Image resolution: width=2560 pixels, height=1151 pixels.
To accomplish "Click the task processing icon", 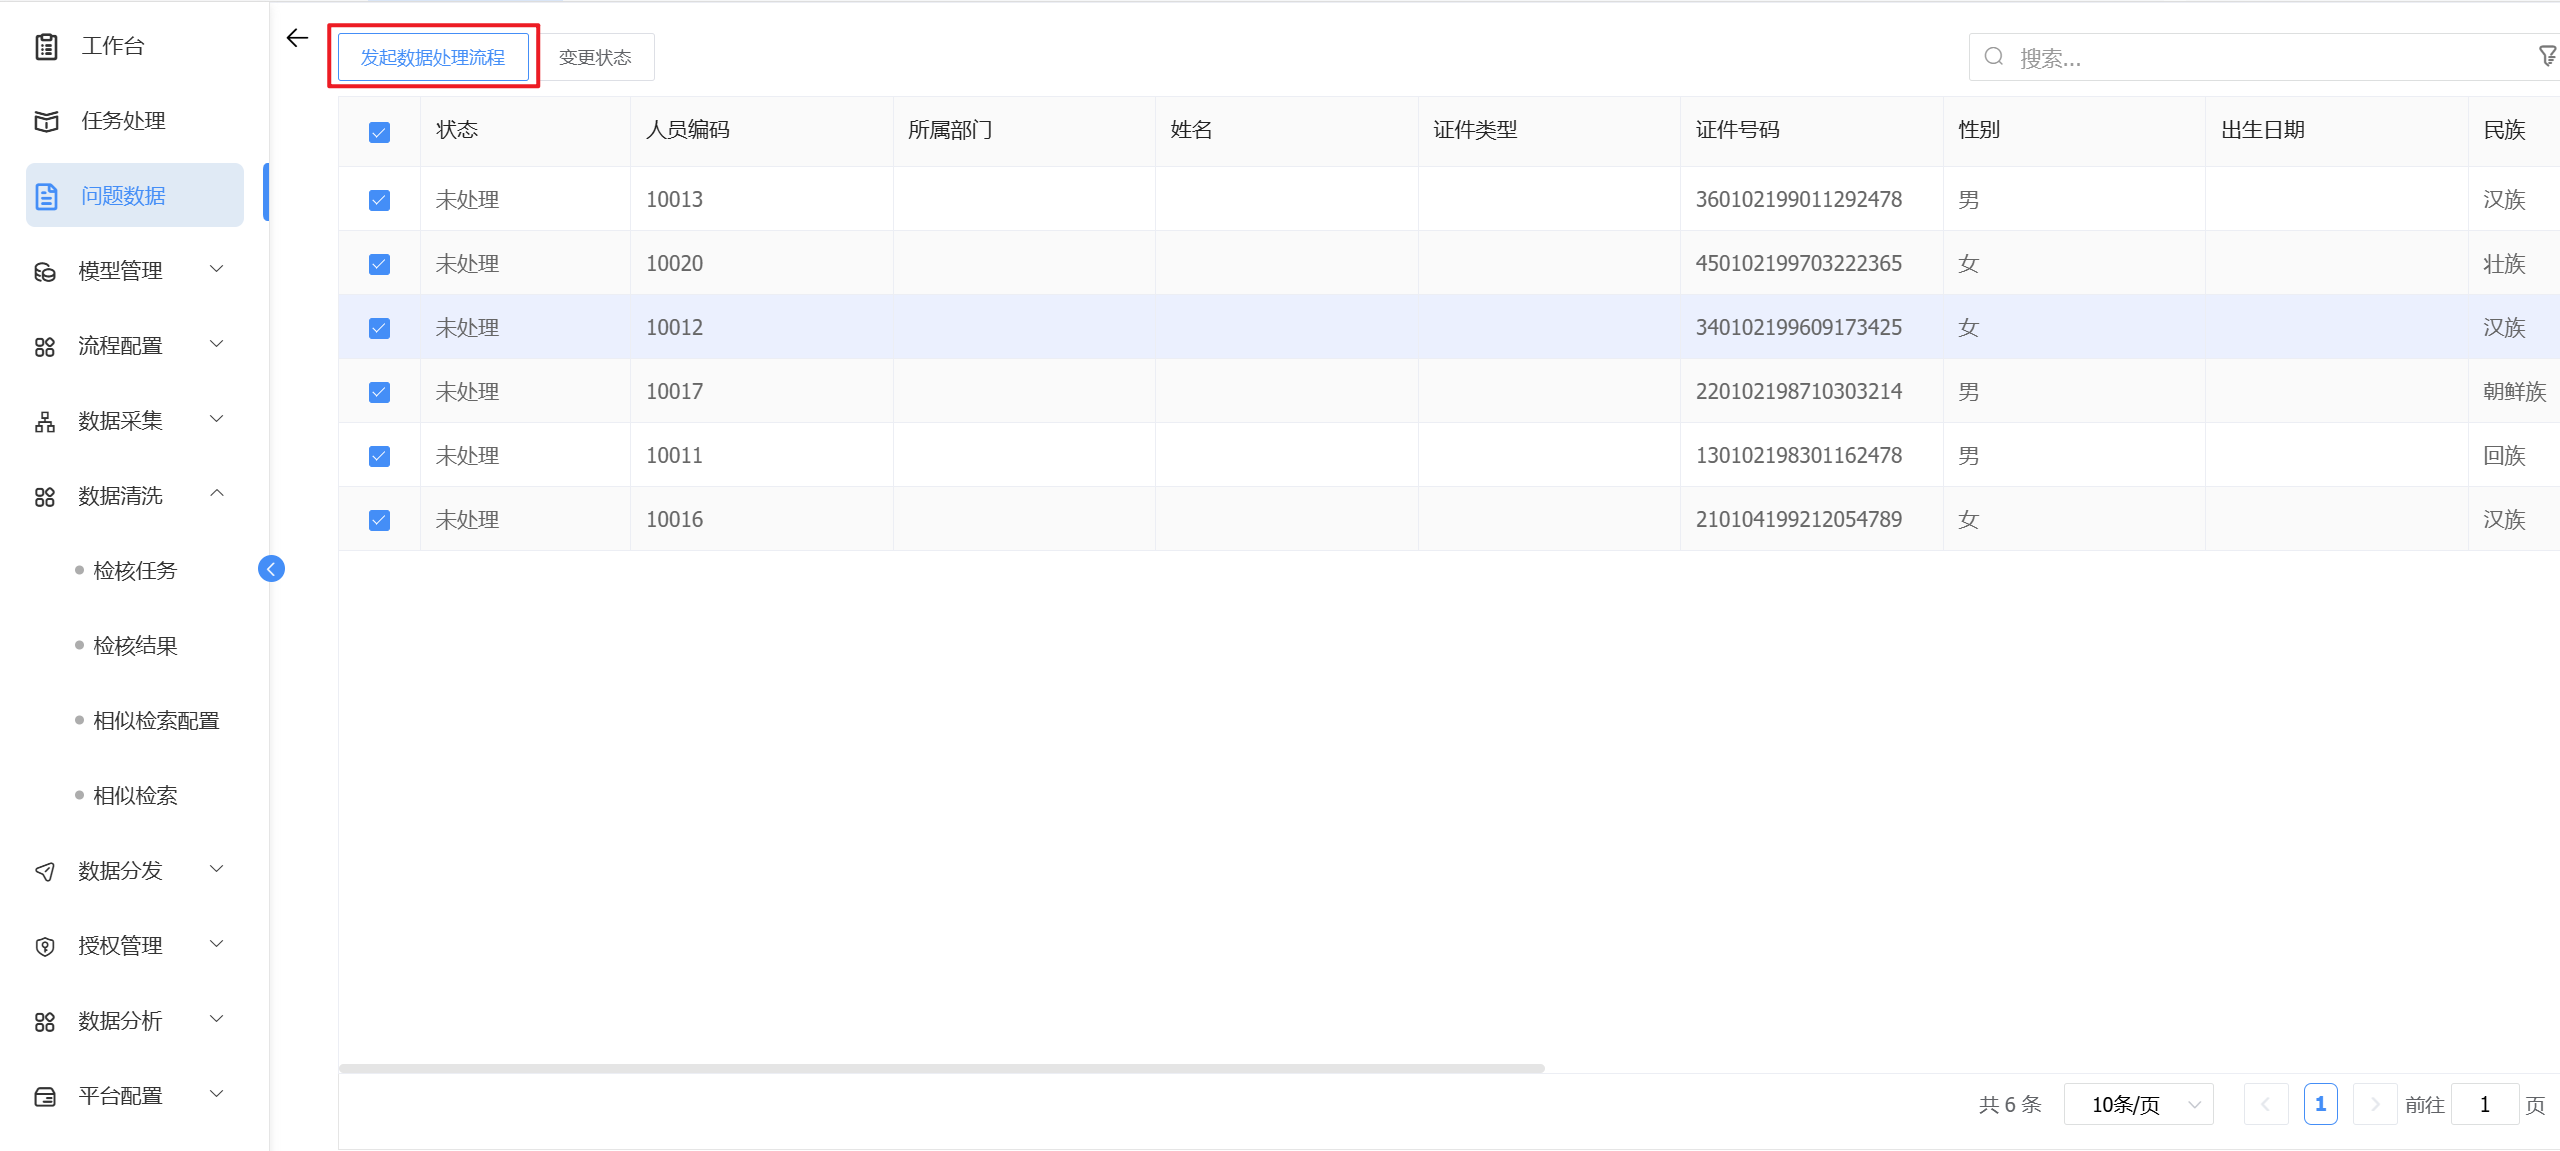I will (x=46, y=121).
